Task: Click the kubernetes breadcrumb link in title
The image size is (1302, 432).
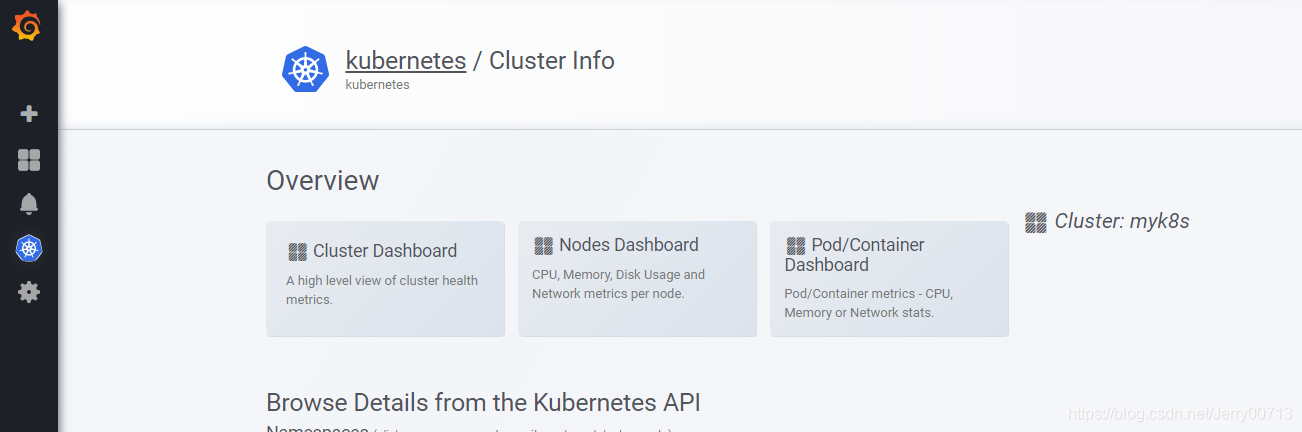Action: click(406, 60)
